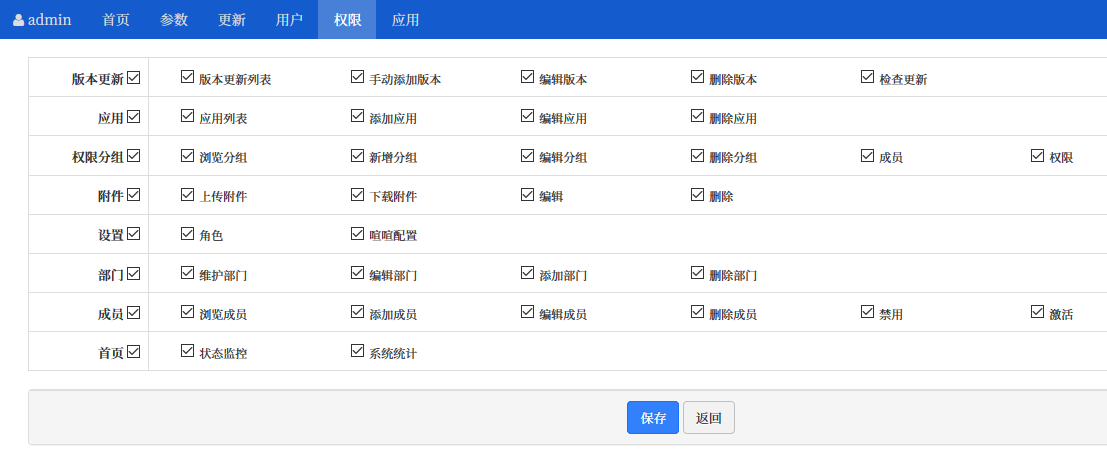Toggle the 状态监控 checkbox
Screen dimensions: 1107x468
pyautogui.click(x=188, y=351)
